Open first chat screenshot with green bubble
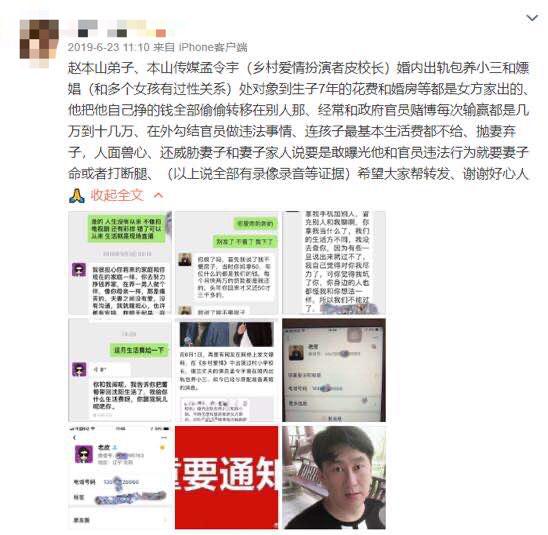This screenshot has width=548, height=535. 120,263
